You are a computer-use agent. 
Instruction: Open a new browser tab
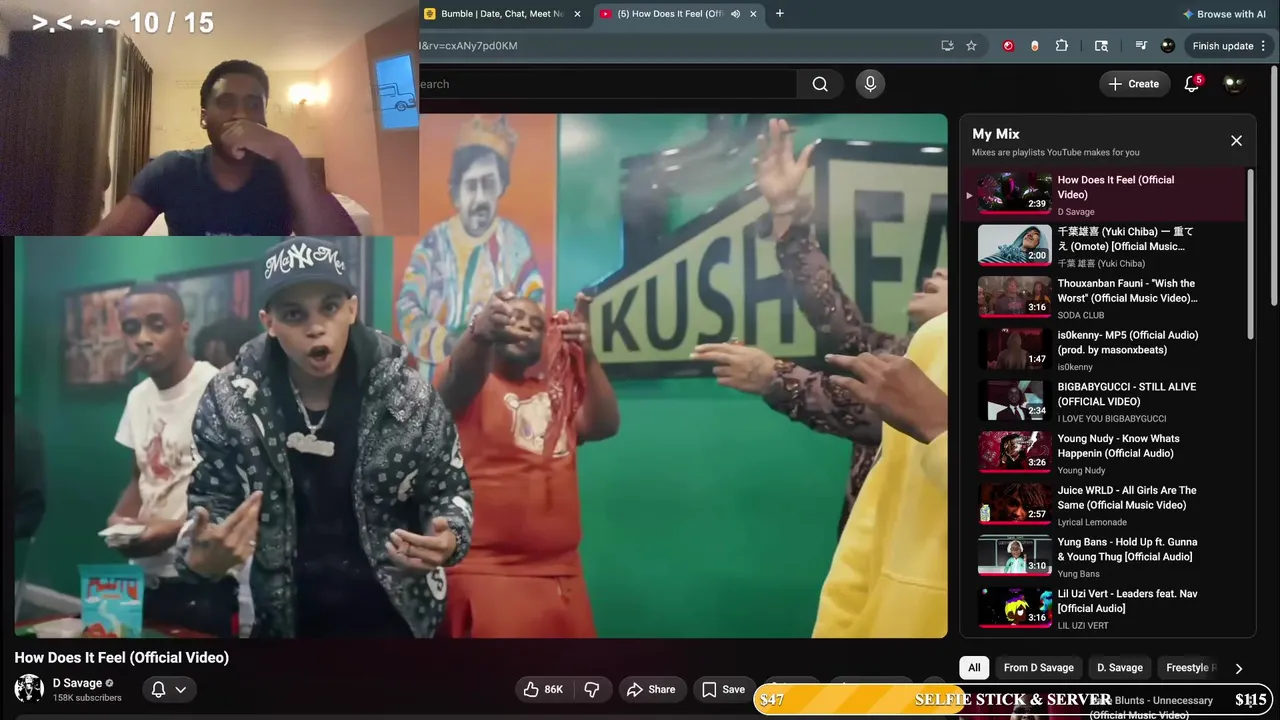coord(780,14)
